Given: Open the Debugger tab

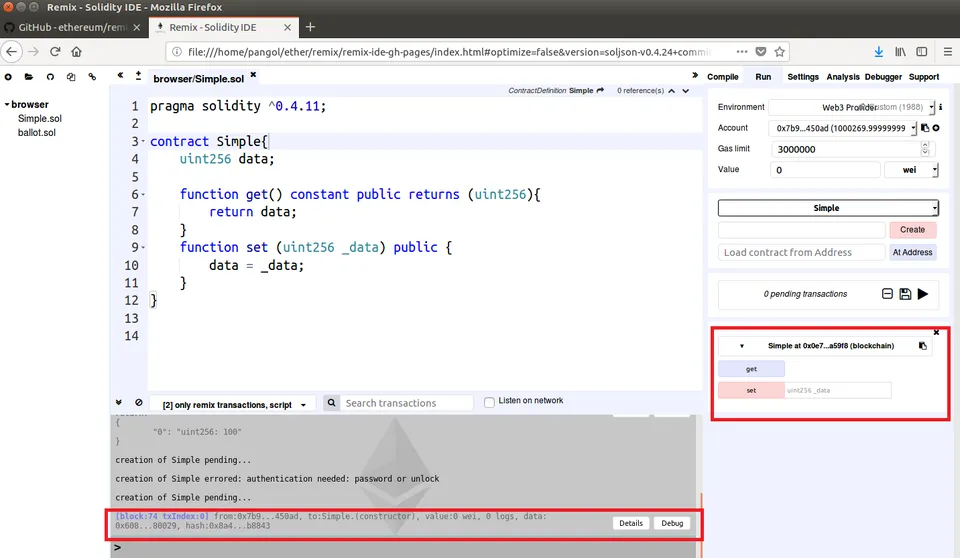Looking at the screenshot, I should [x=883, y=77].
